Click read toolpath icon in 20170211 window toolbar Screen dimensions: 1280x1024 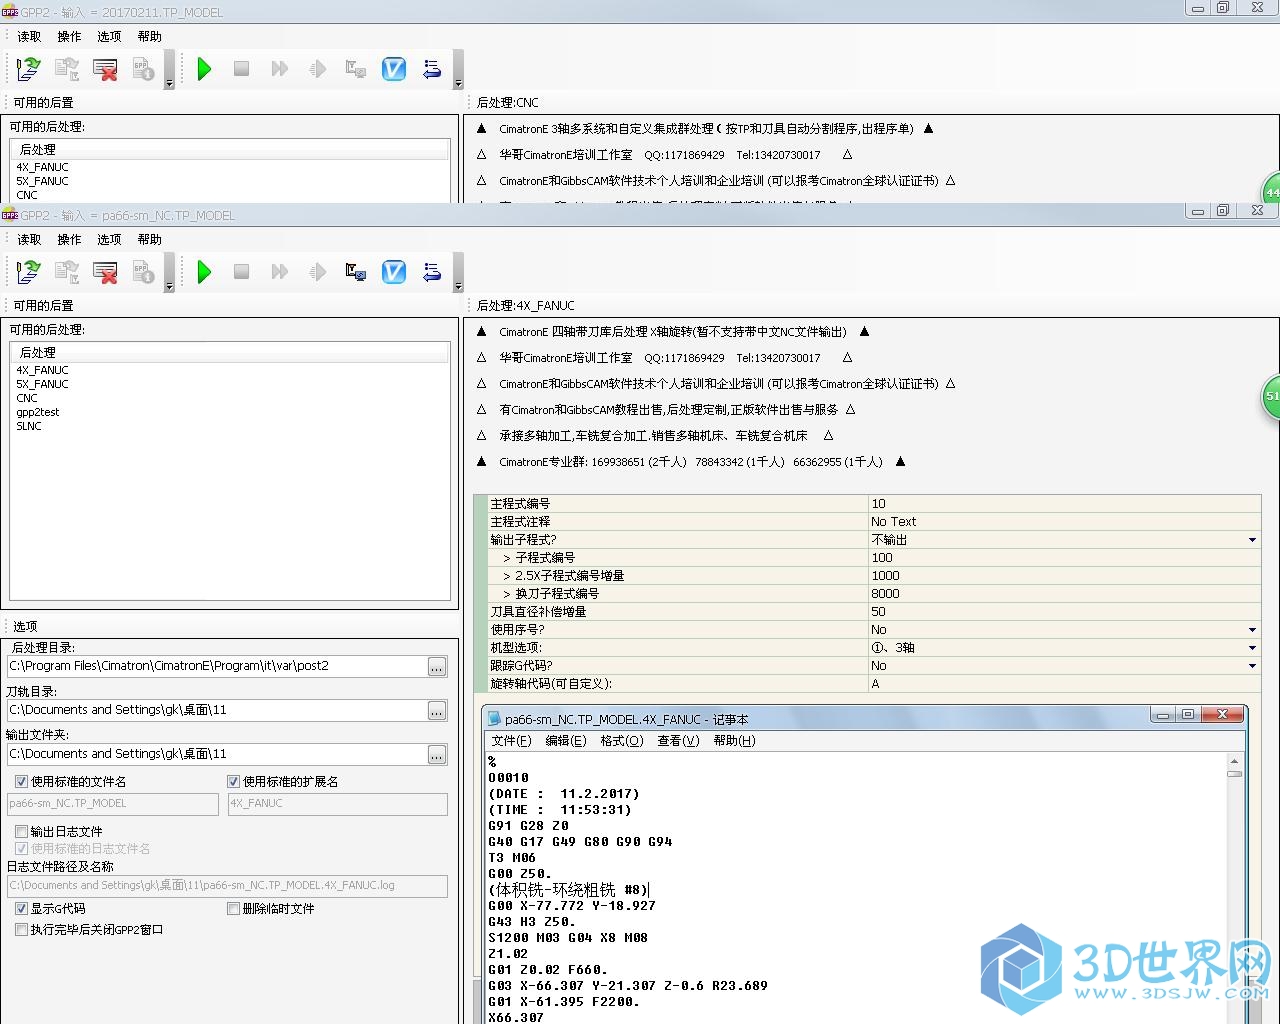tap(28, 69)
